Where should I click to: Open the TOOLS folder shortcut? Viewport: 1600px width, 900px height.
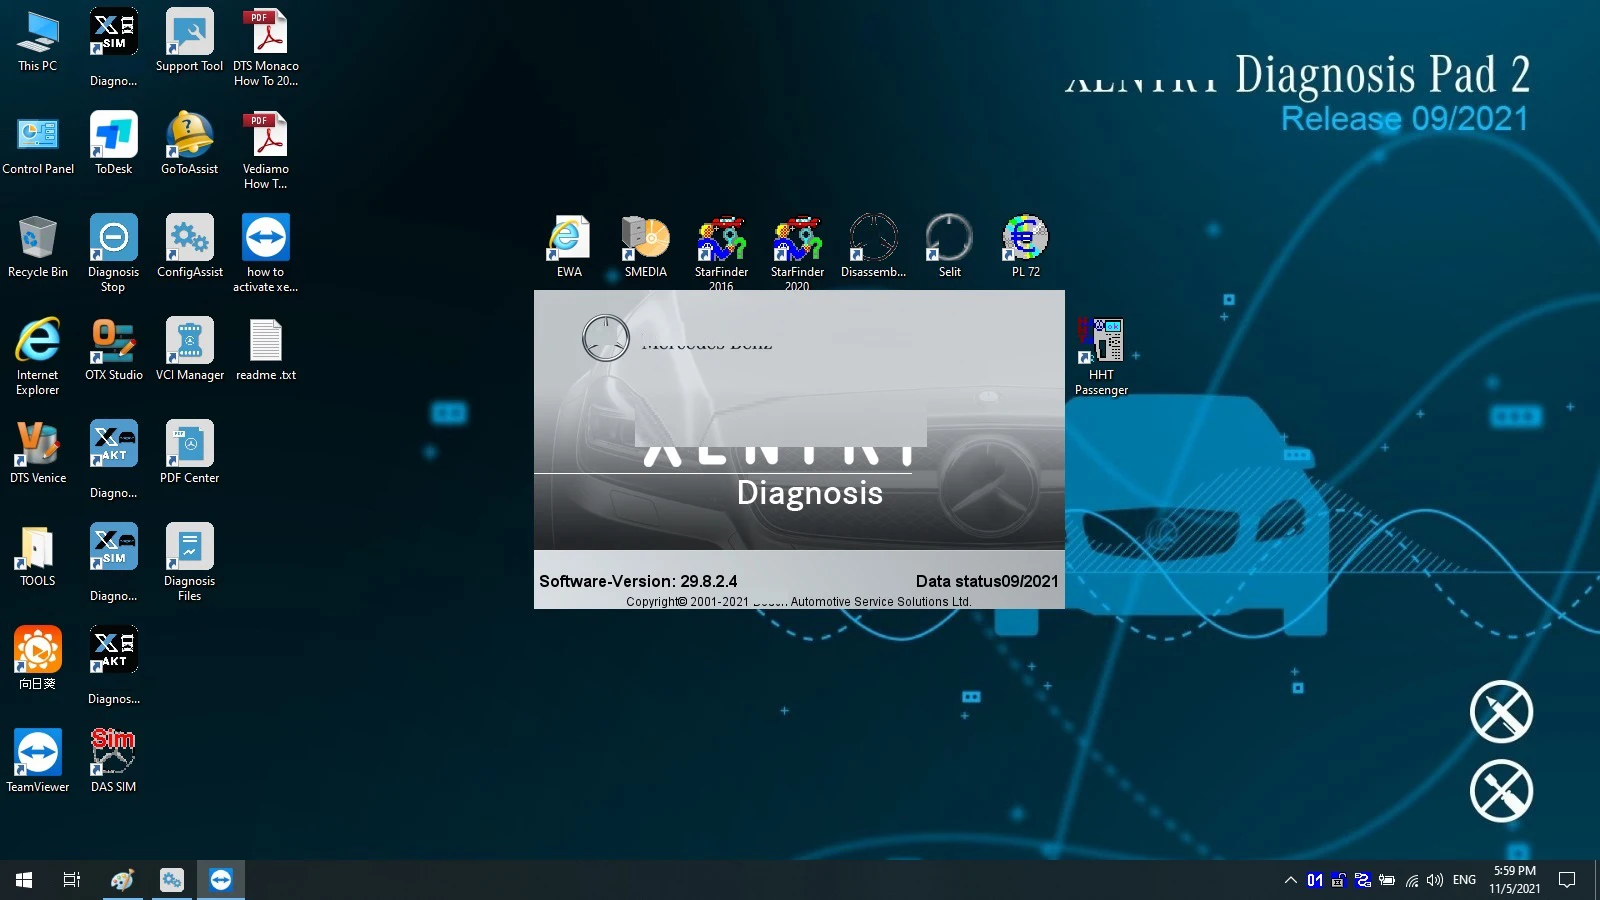(x=38, y=557)
